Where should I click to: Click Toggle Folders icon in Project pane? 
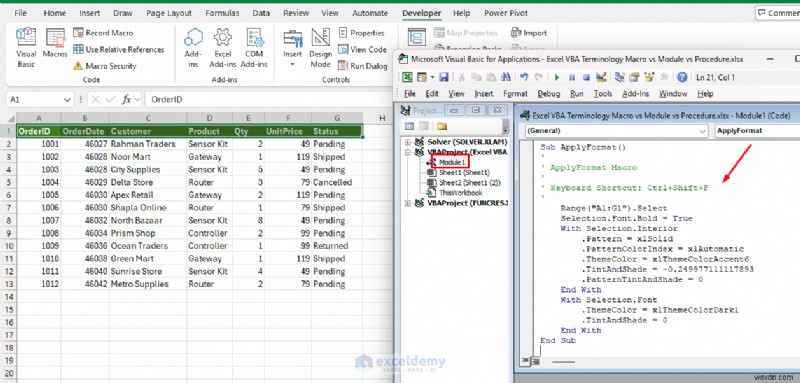442,126
